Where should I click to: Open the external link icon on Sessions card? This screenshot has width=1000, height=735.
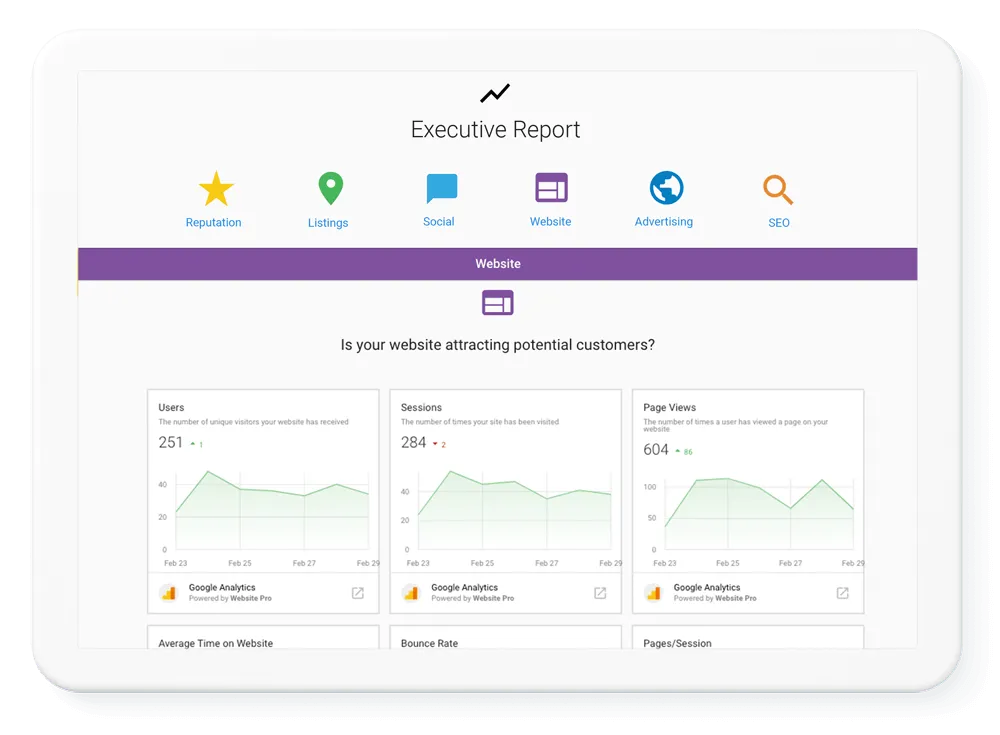point(598,592)
